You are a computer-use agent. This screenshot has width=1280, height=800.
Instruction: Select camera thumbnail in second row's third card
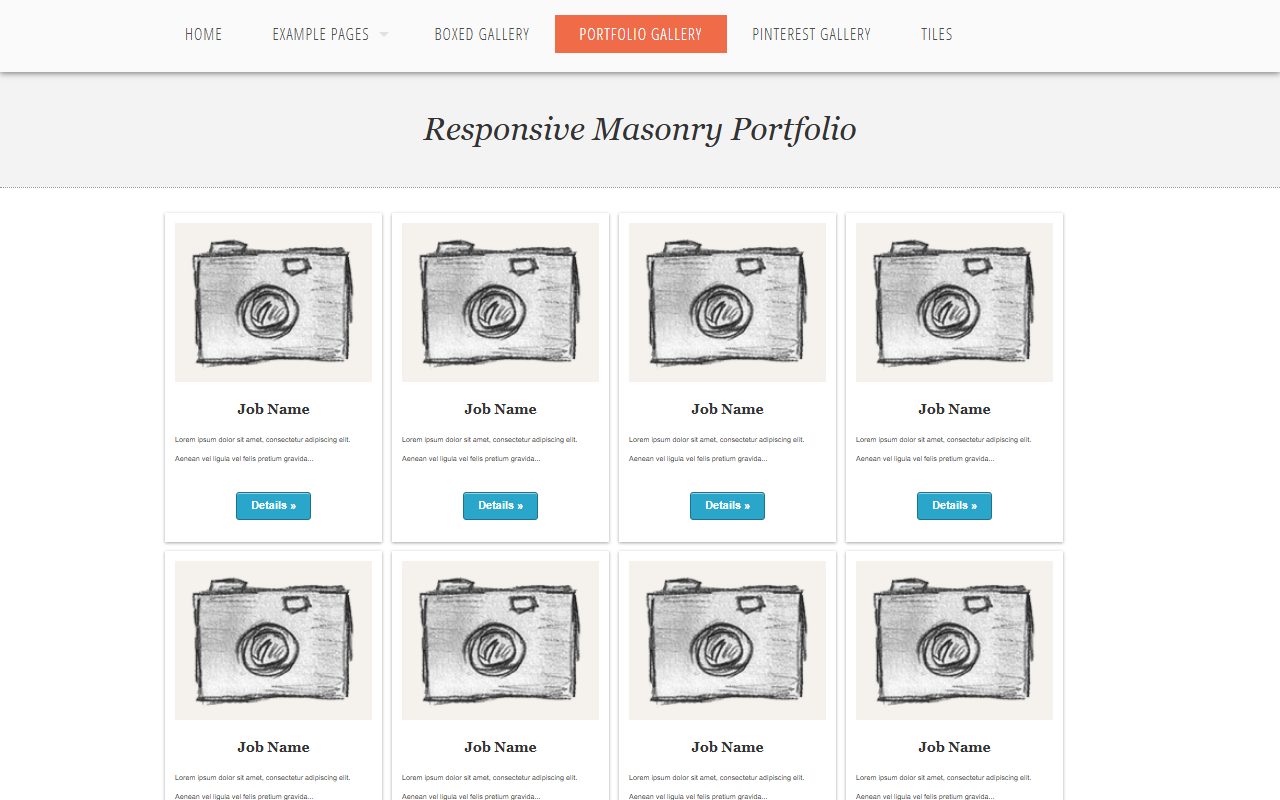click(727, 640)
